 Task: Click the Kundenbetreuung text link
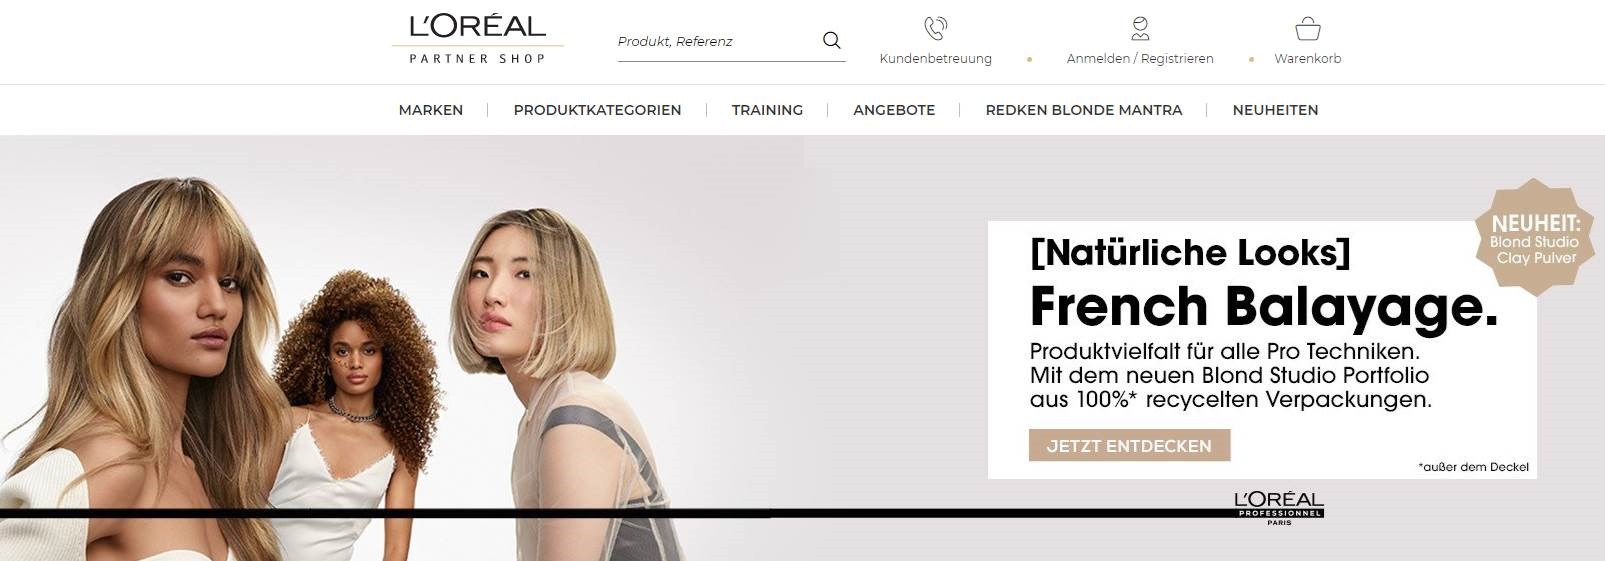[936, 59]
